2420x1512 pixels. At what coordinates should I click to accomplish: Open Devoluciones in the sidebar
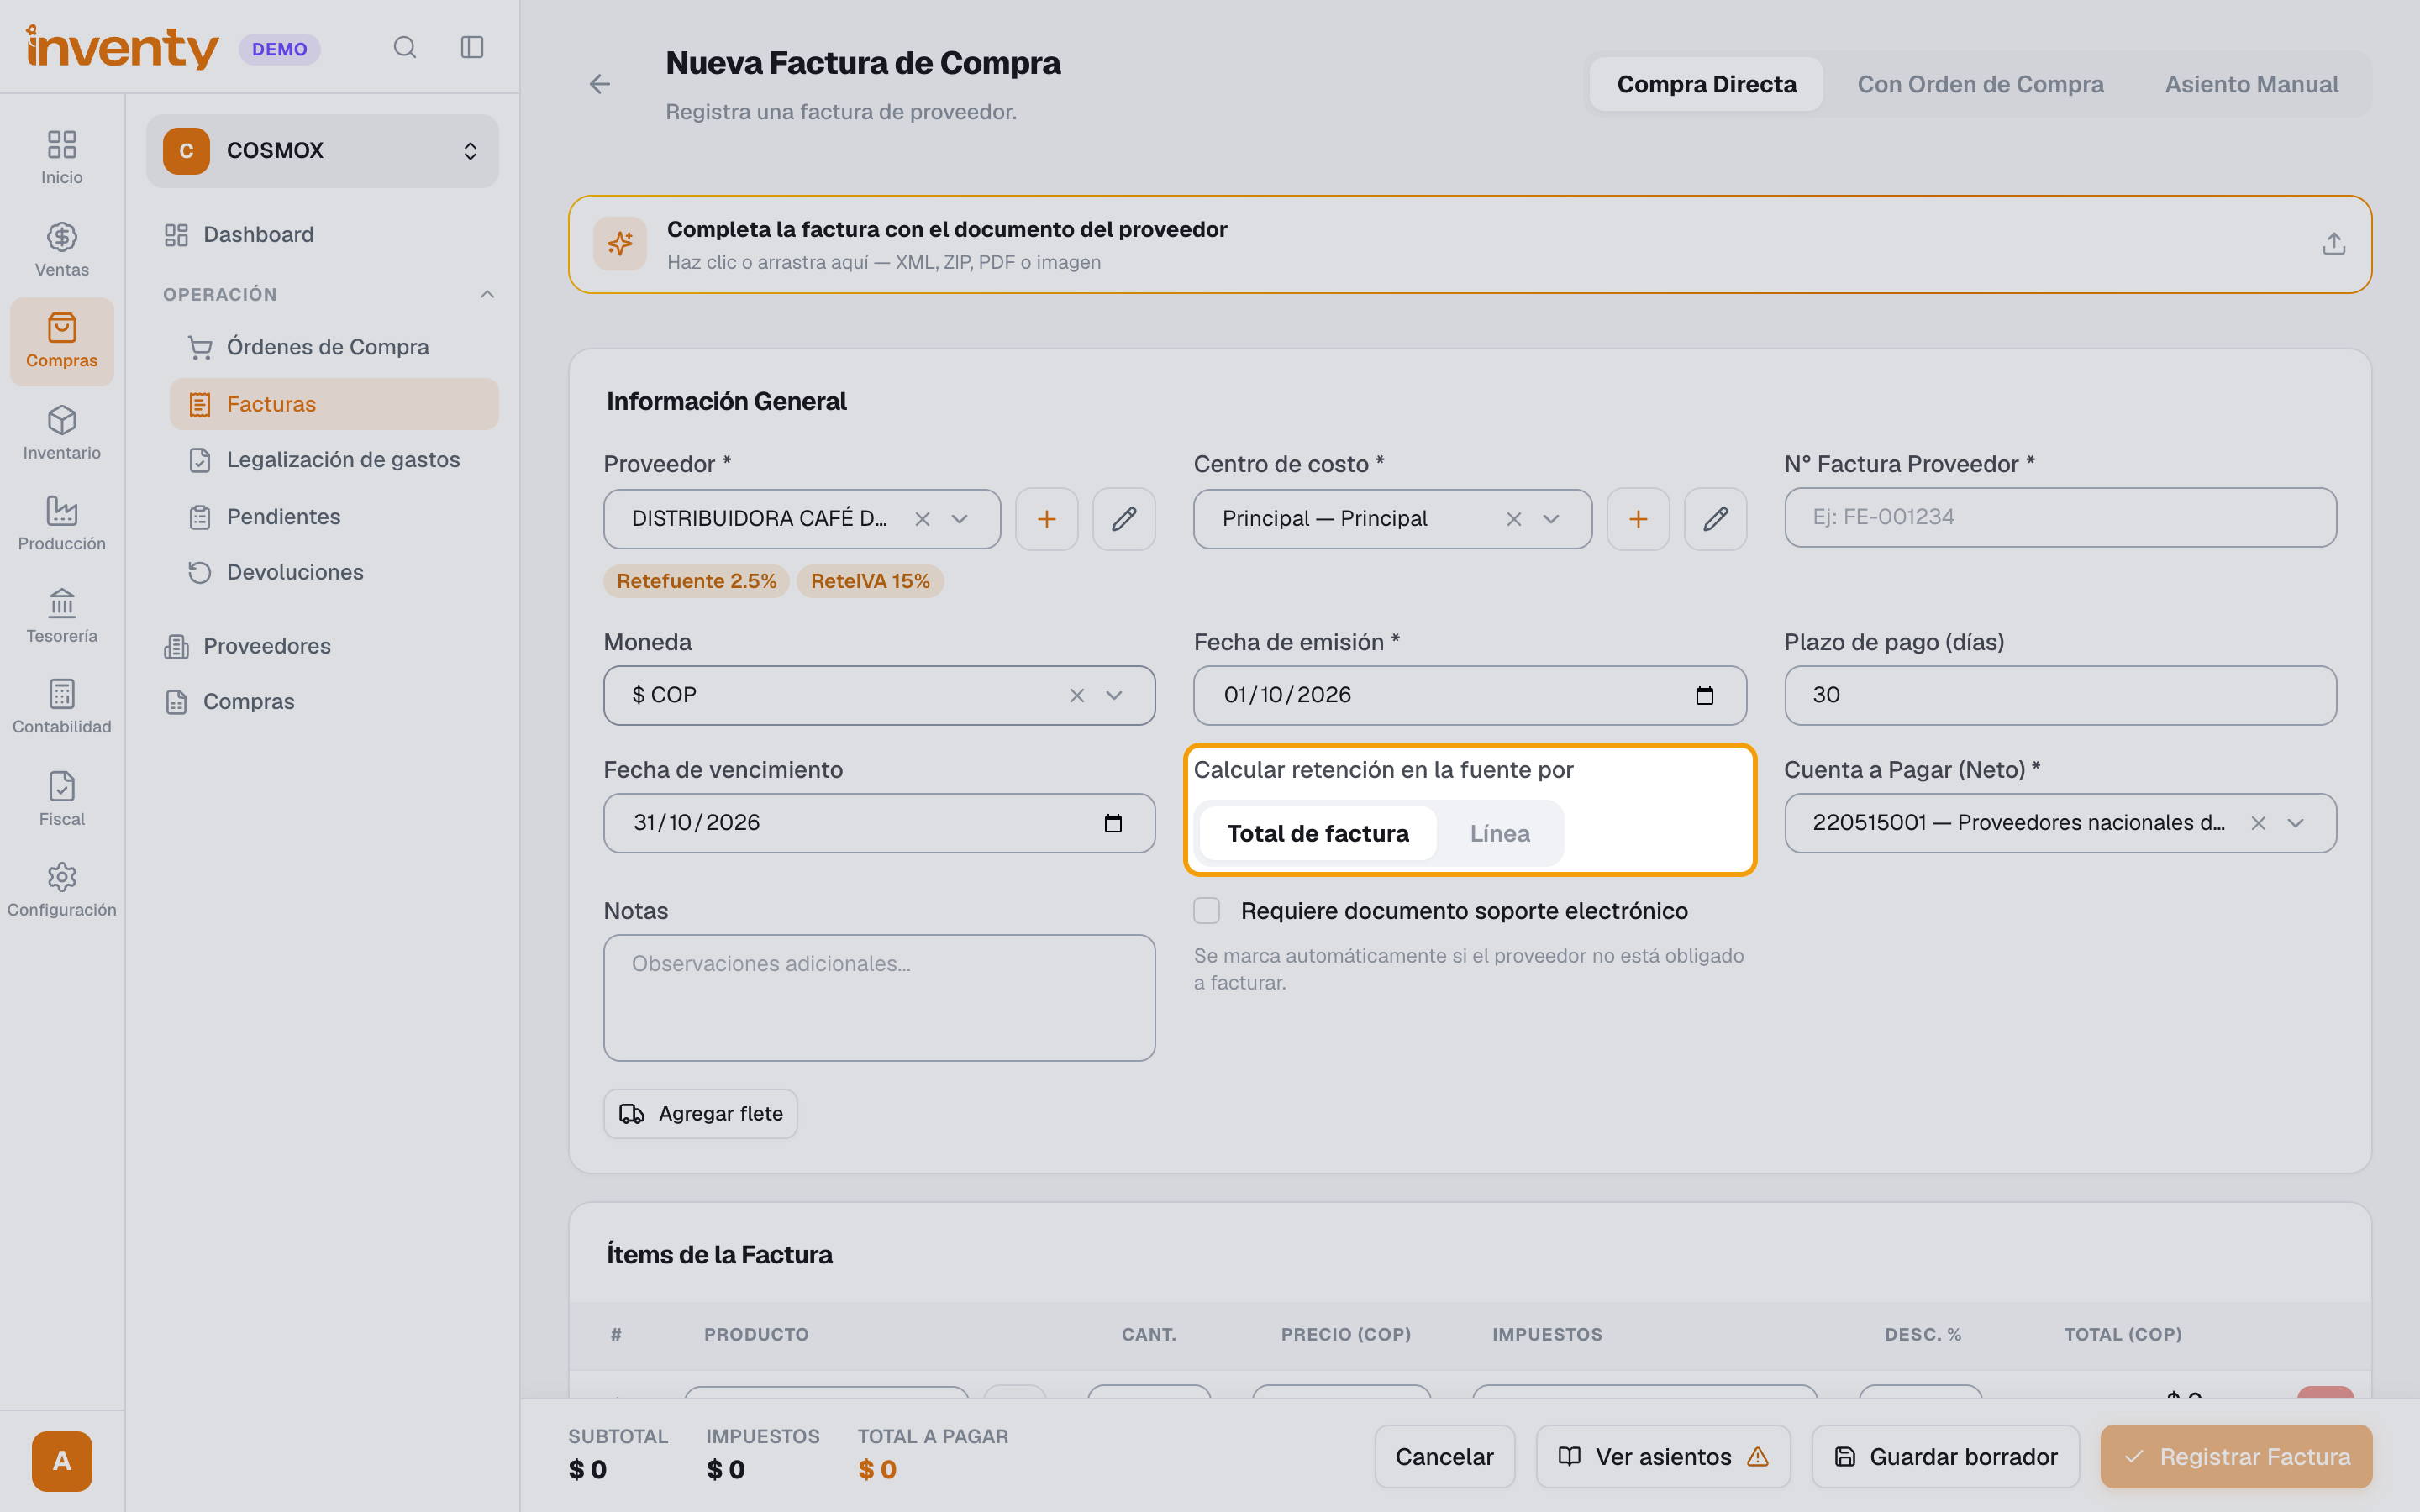coord(334,572)
